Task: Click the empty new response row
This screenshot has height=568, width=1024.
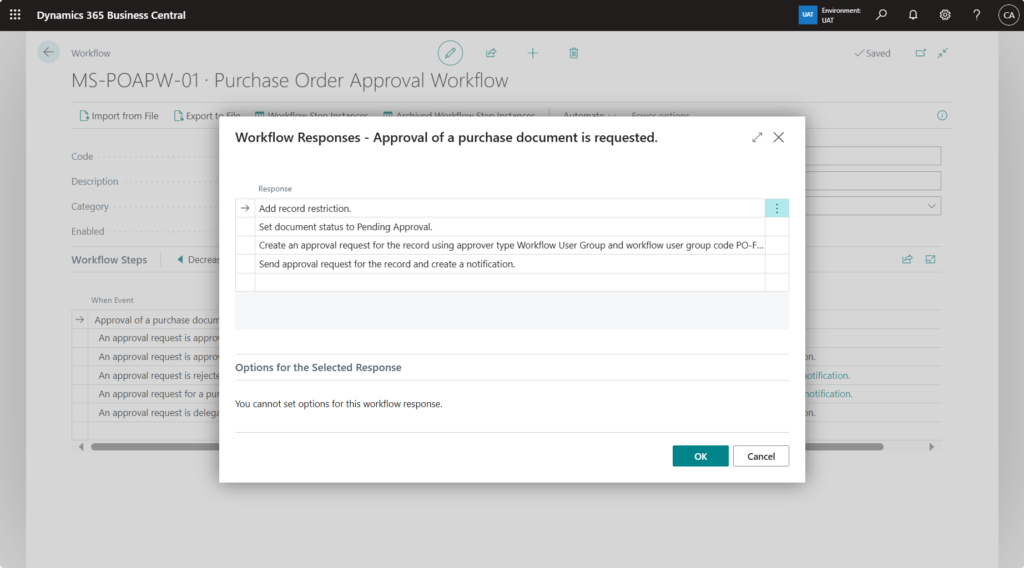Action: (x=510, y=282)
